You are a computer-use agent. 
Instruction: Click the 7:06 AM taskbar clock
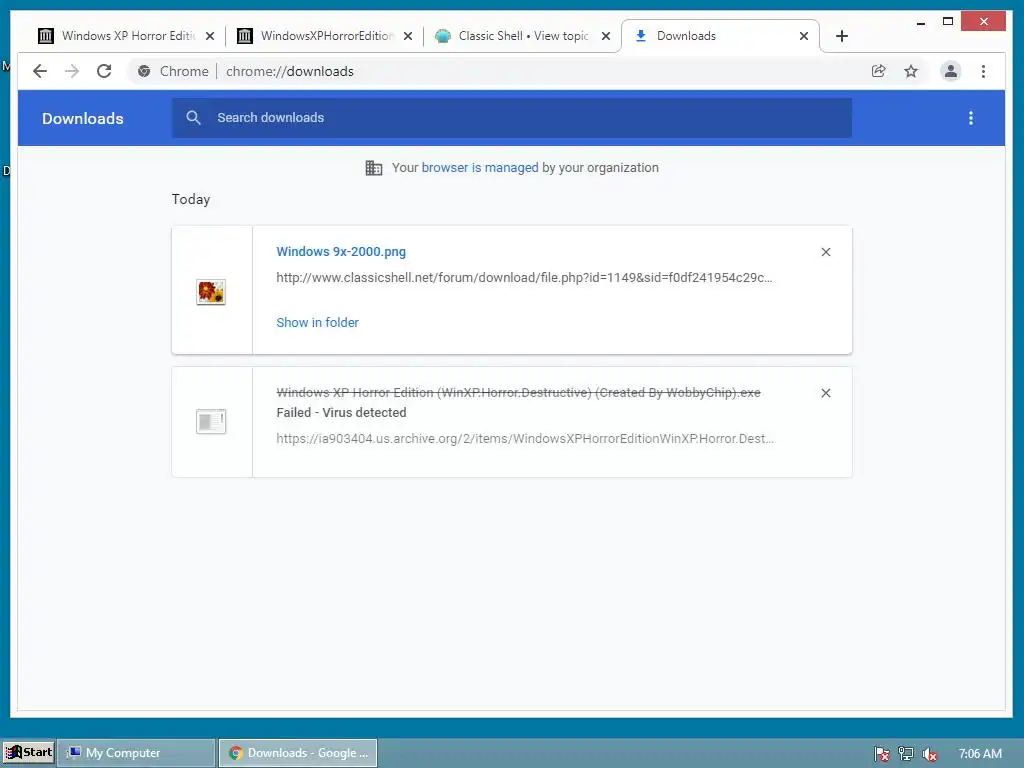(980, 754)
